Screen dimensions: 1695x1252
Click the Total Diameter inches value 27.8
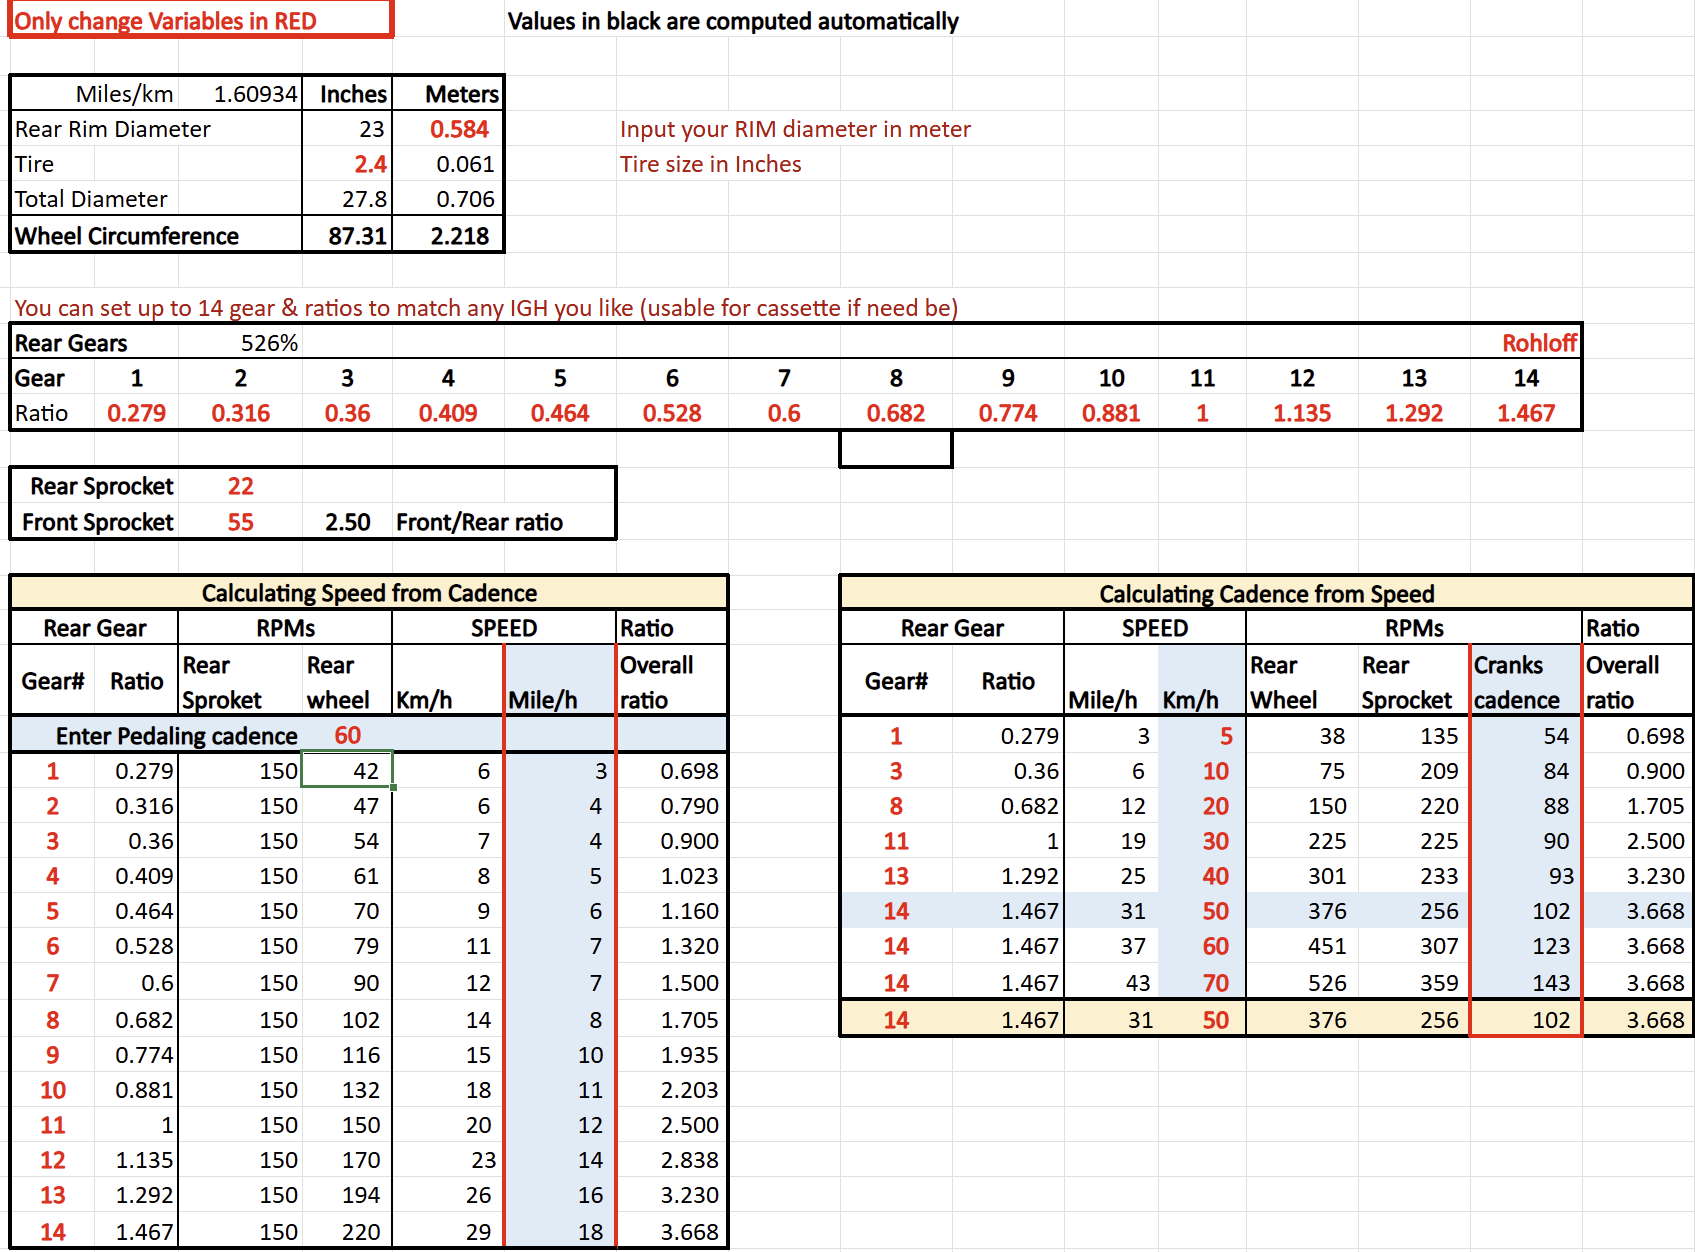[x=364, y=199]
